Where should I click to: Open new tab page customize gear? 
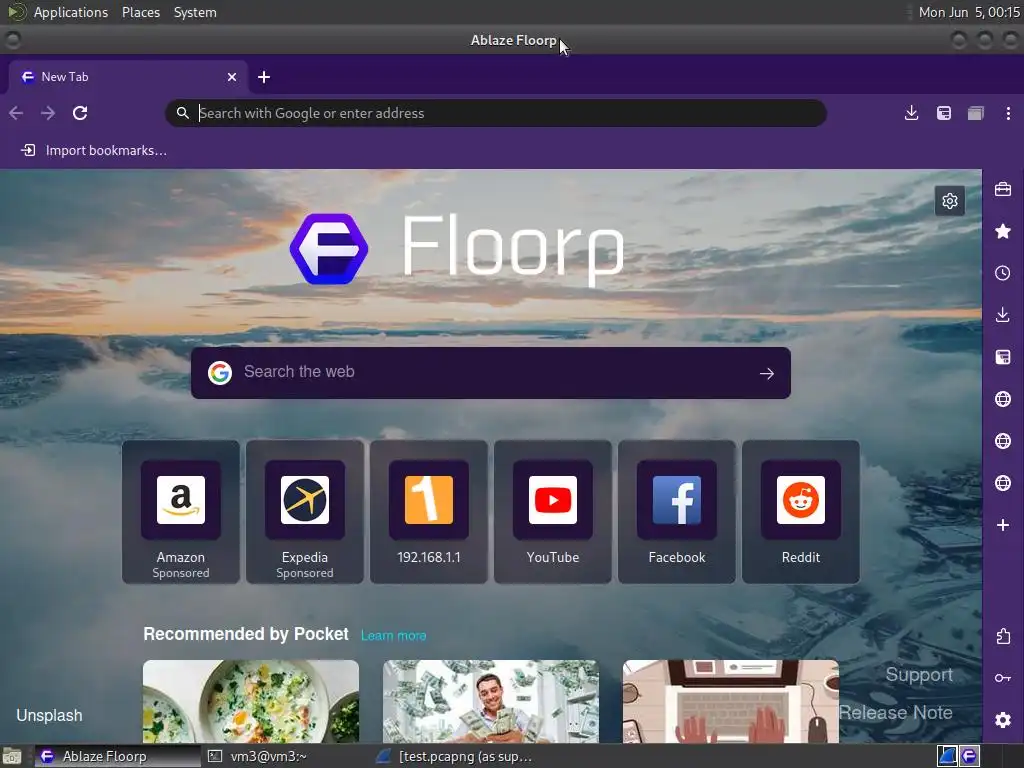pos(950,200)
